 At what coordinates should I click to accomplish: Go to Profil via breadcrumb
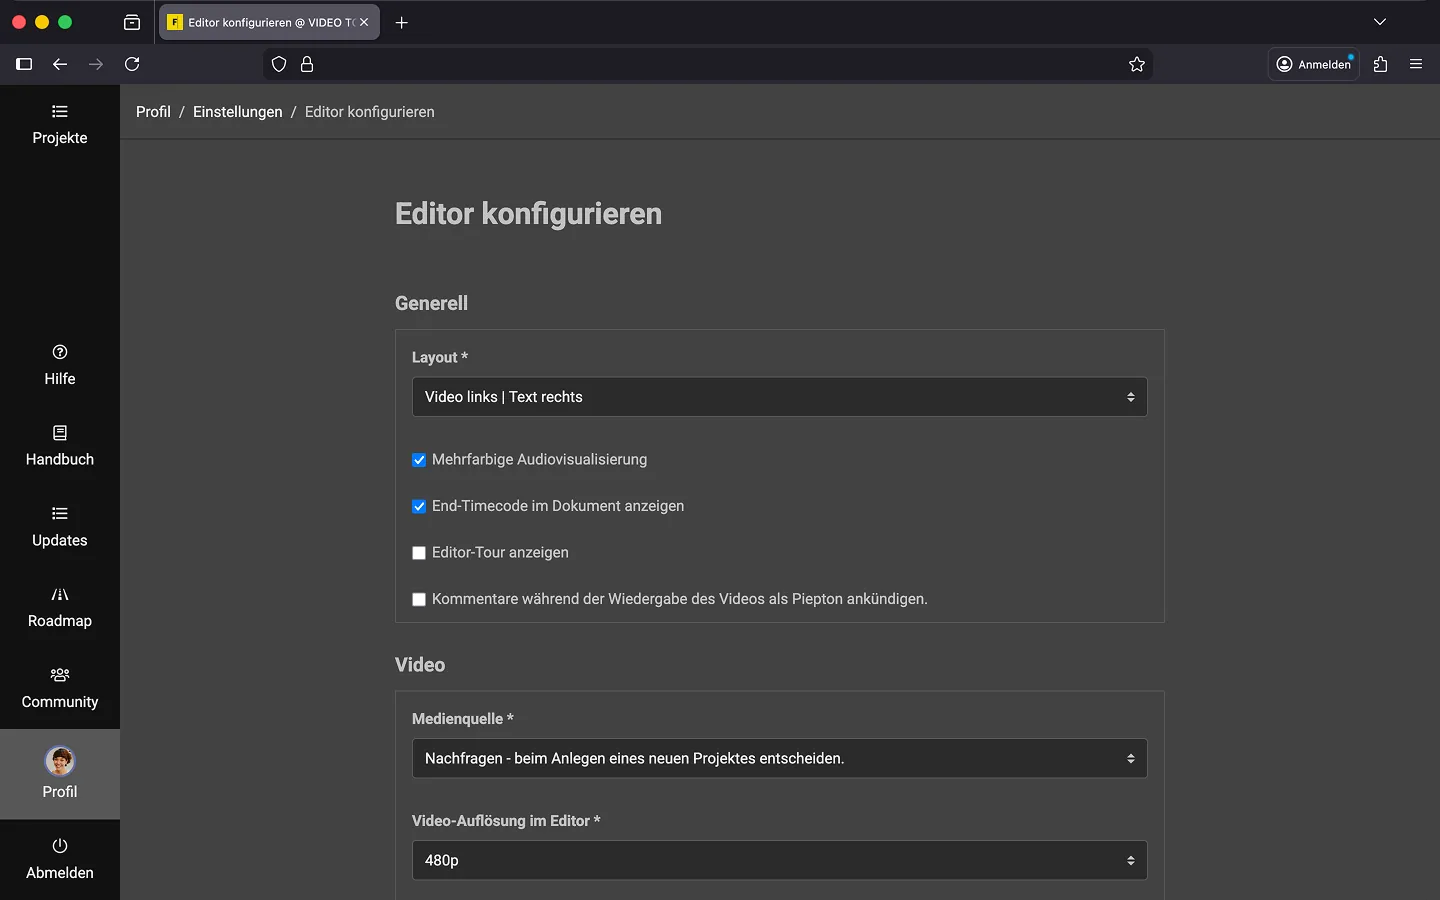(153, 112)
